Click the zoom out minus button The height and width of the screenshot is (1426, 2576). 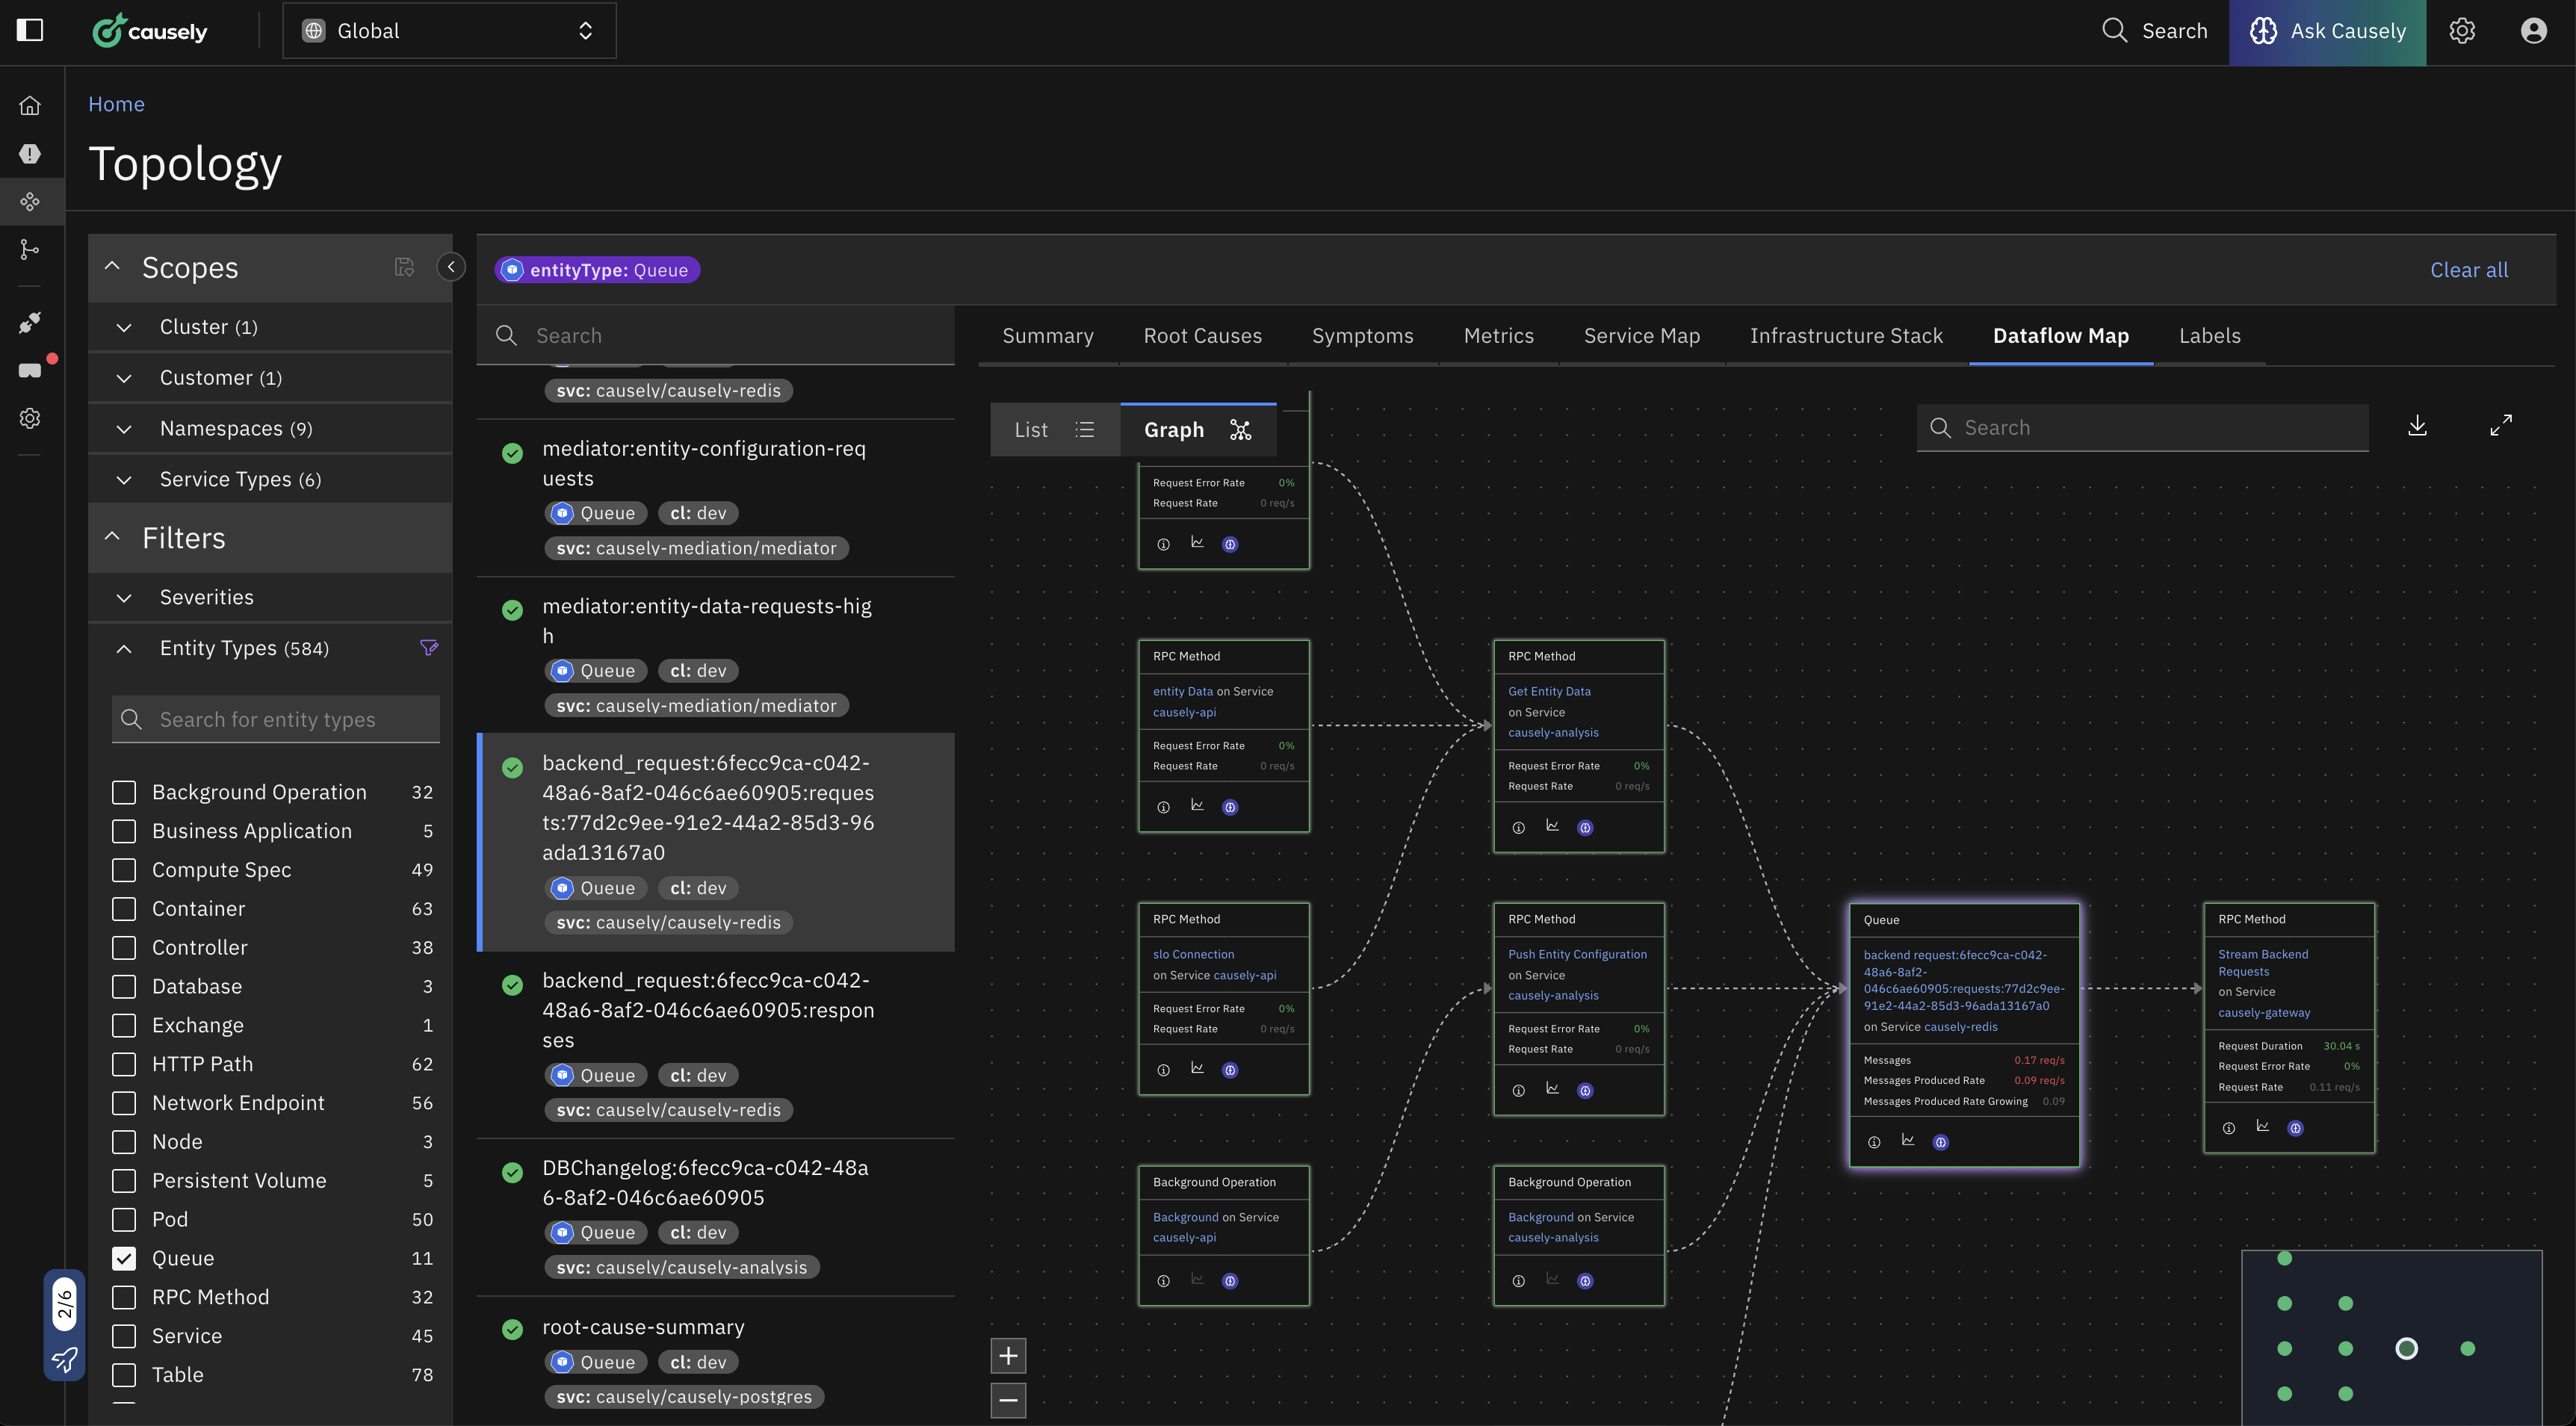pos(1008,1400)
